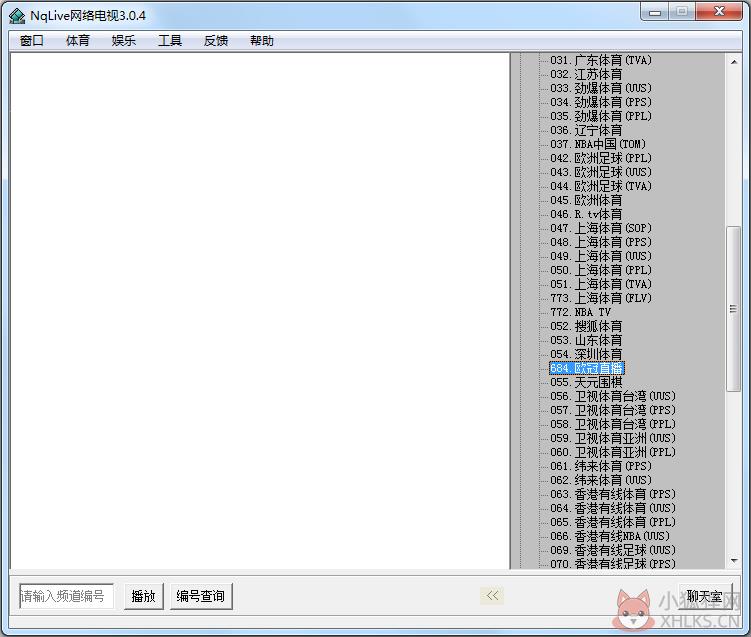Select channel 051.上海体育(TVA)
751x637 pixels.
[x=601, y=284]
